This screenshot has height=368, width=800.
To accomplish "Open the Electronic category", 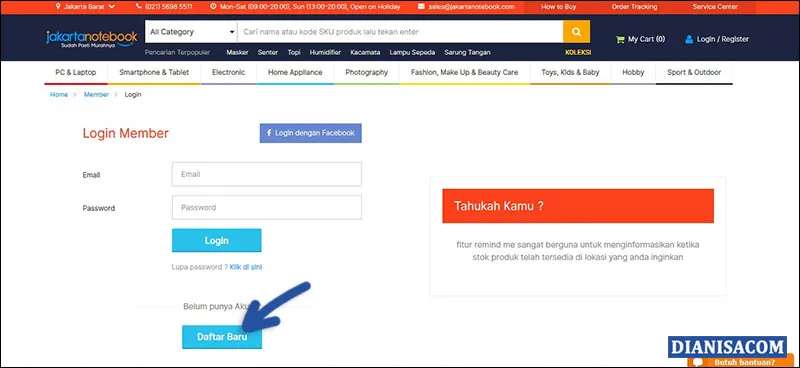I will (229, 72).
